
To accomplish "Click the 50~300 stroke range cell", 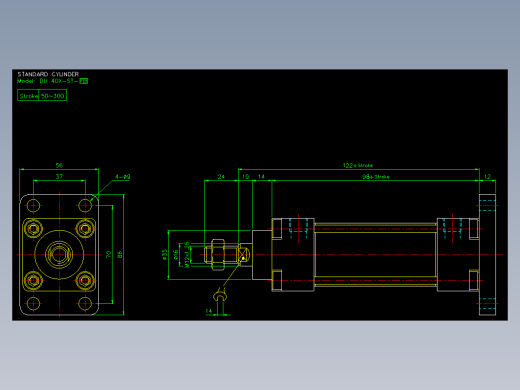I will click(x=53, y=96).
